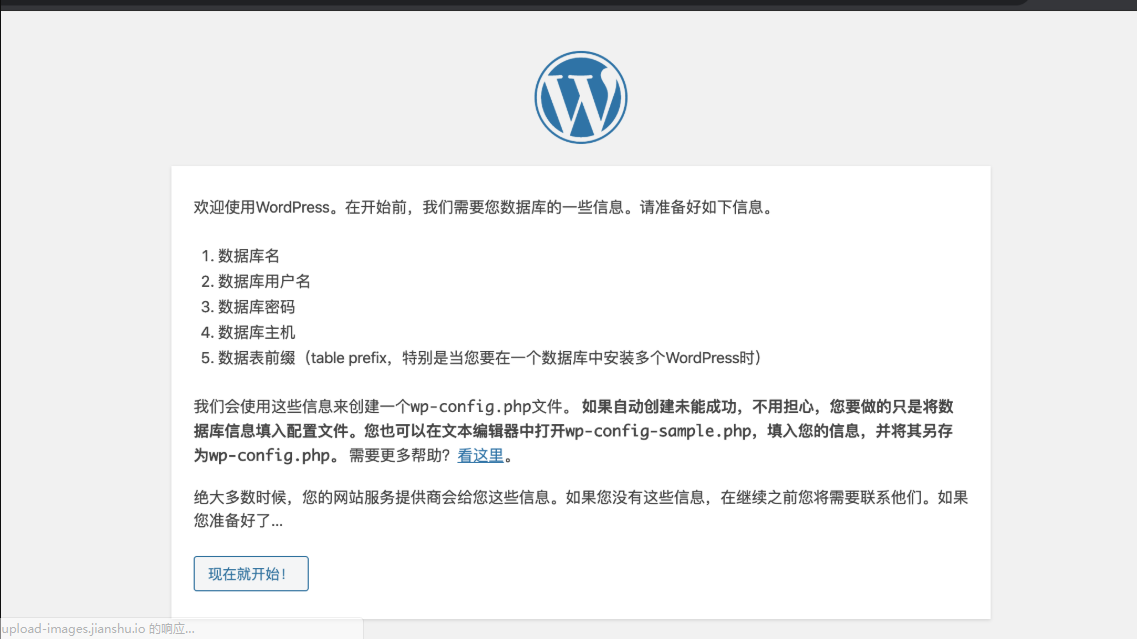Click list item 数据库主机

click(x=257, y=332)
